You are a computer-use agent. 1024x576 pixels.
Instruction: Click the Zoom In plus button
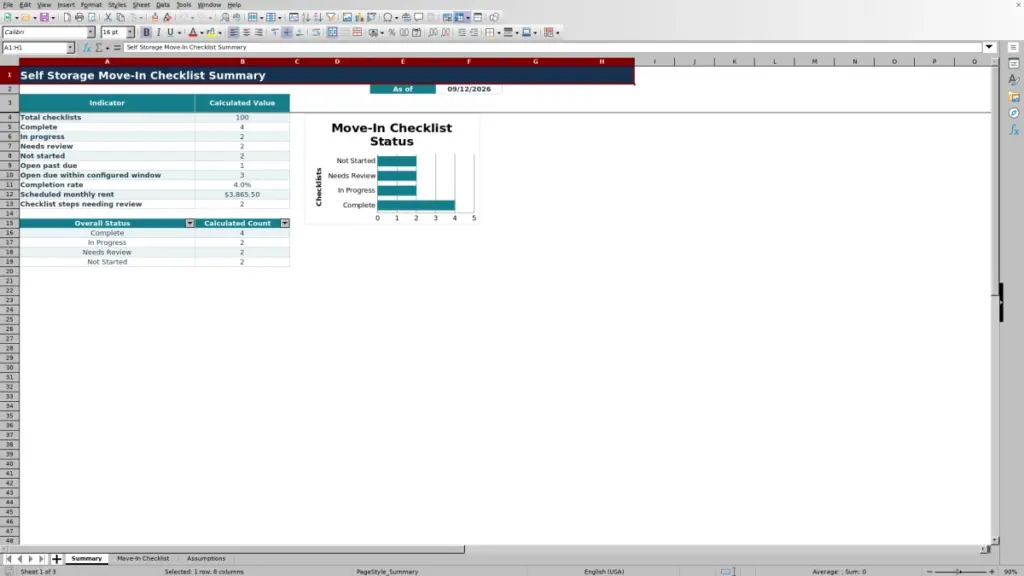pos(991,571)
